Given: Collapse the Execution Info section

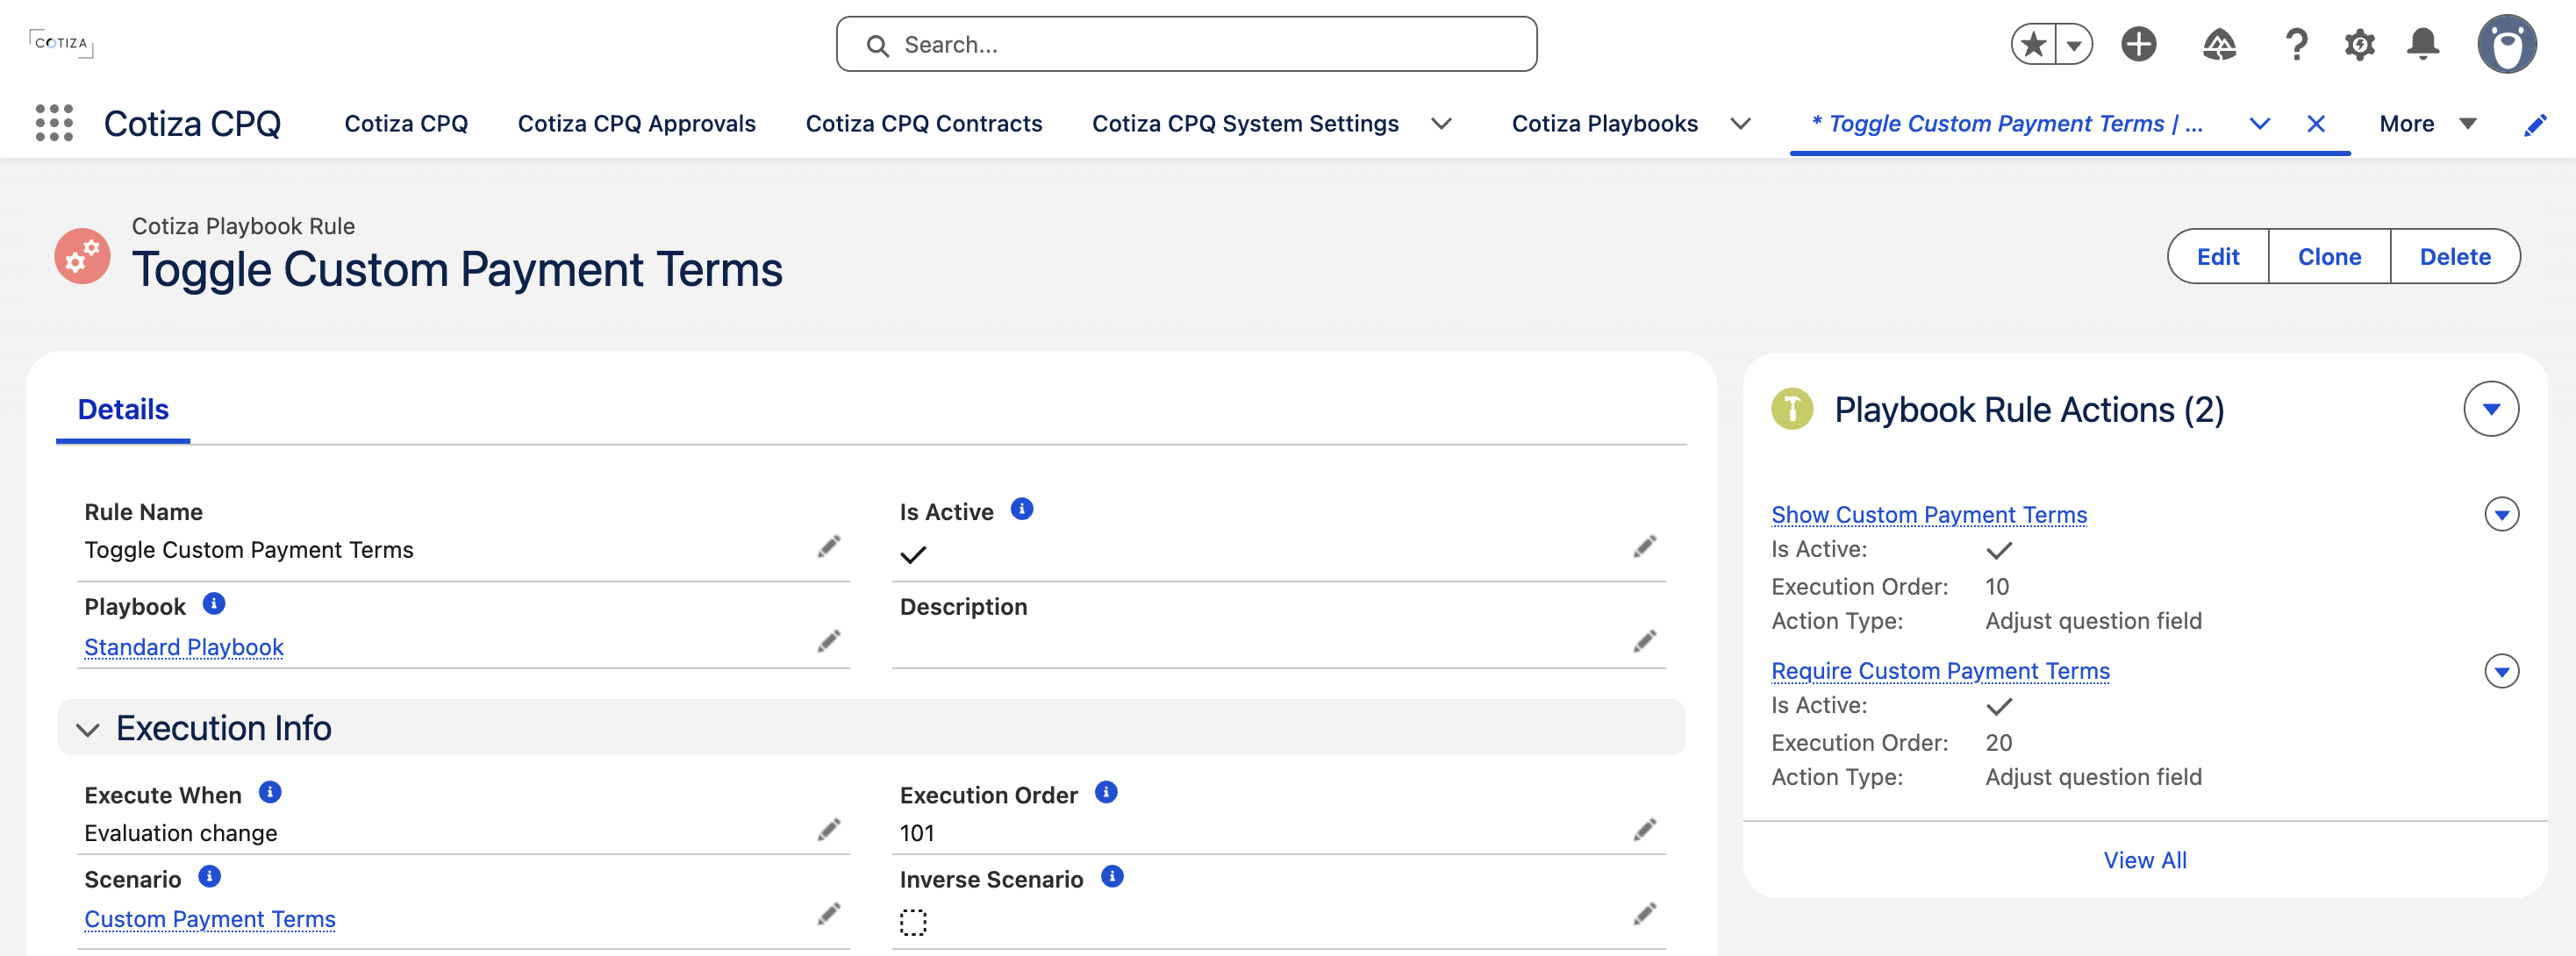Looking at the screenshot, I should tap(88, 729).
